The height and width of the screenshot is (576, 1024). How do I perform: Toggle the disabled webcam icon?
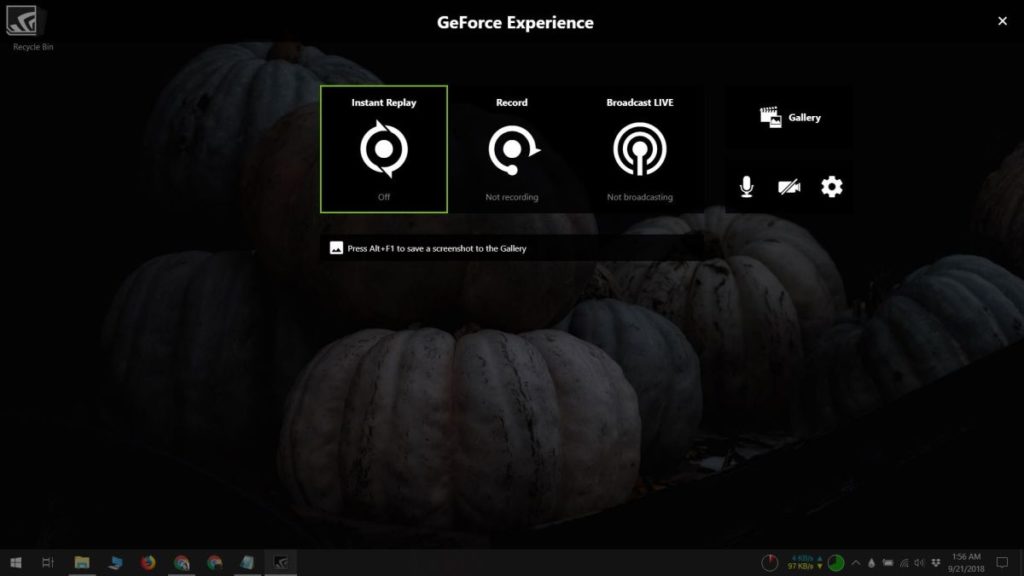point(788,185)
